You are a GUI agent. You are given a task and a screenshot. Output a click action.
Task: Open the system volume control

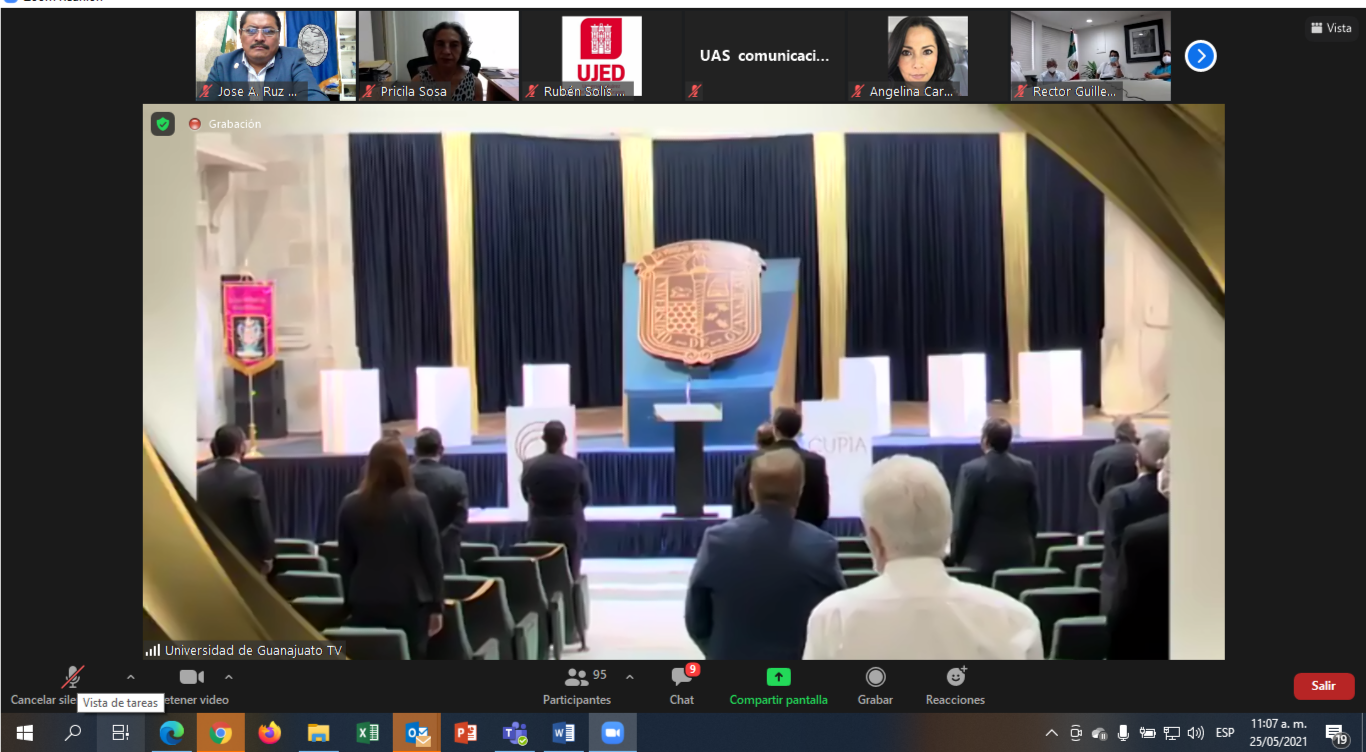1196,733
